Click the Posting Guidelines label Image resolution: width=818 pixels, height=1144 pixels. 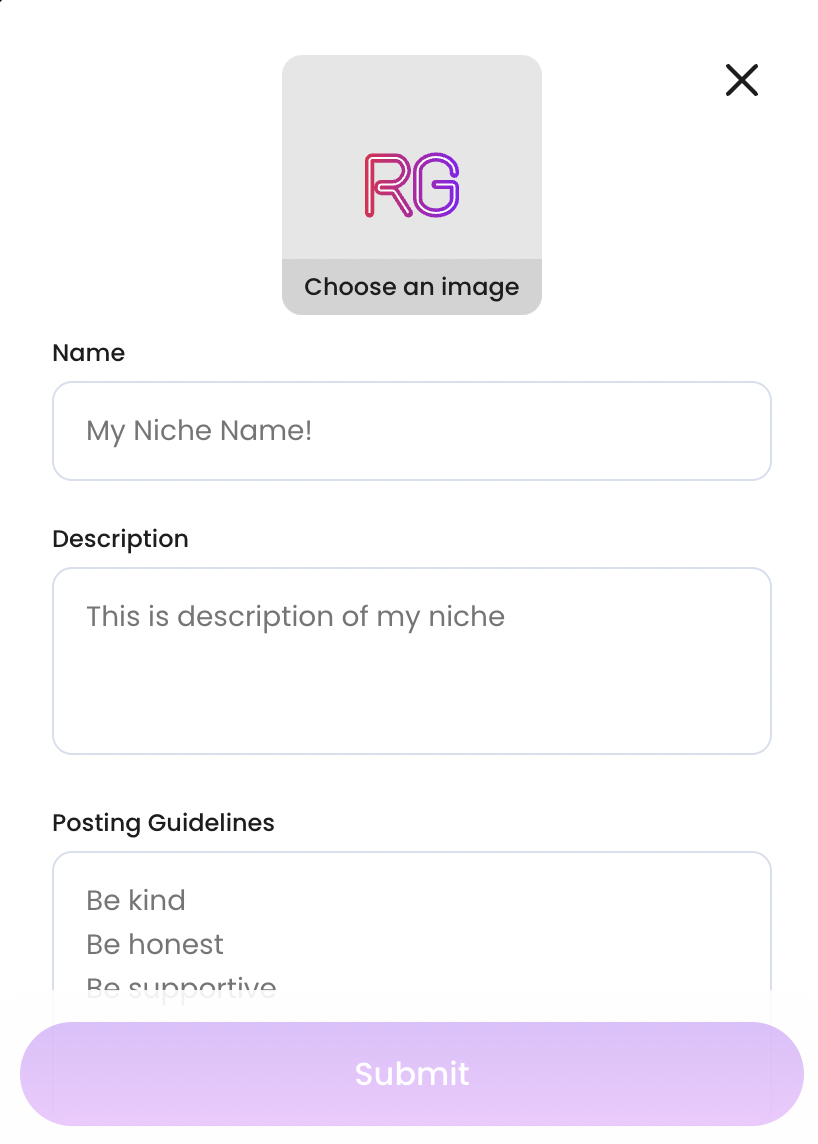[x=163, y=823]
